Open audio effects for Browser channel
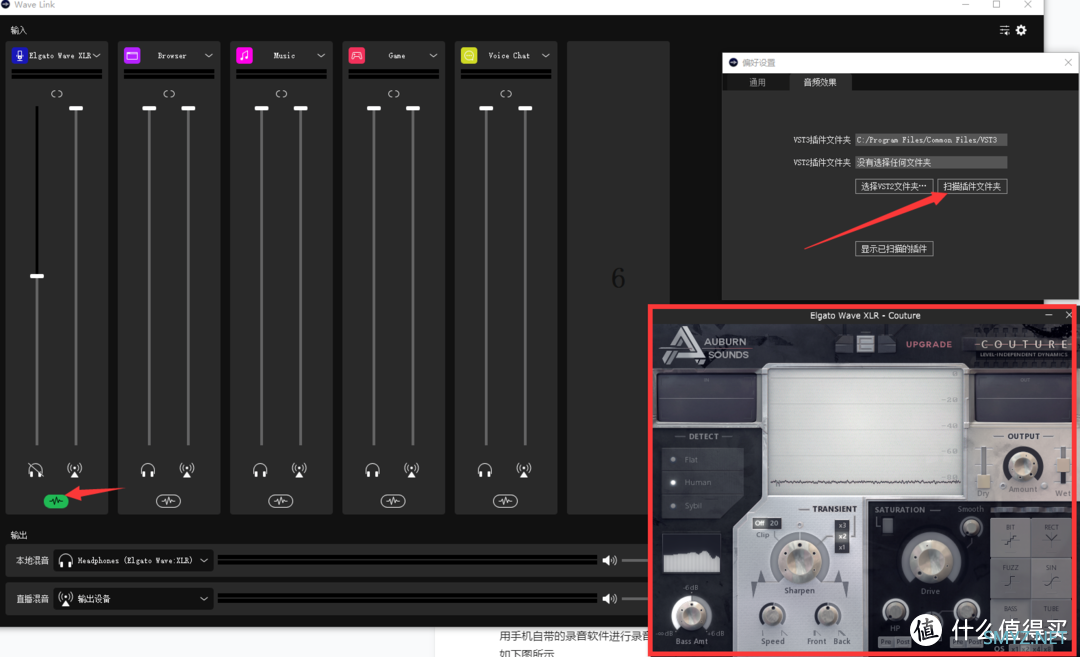 [x=168, y=501]
